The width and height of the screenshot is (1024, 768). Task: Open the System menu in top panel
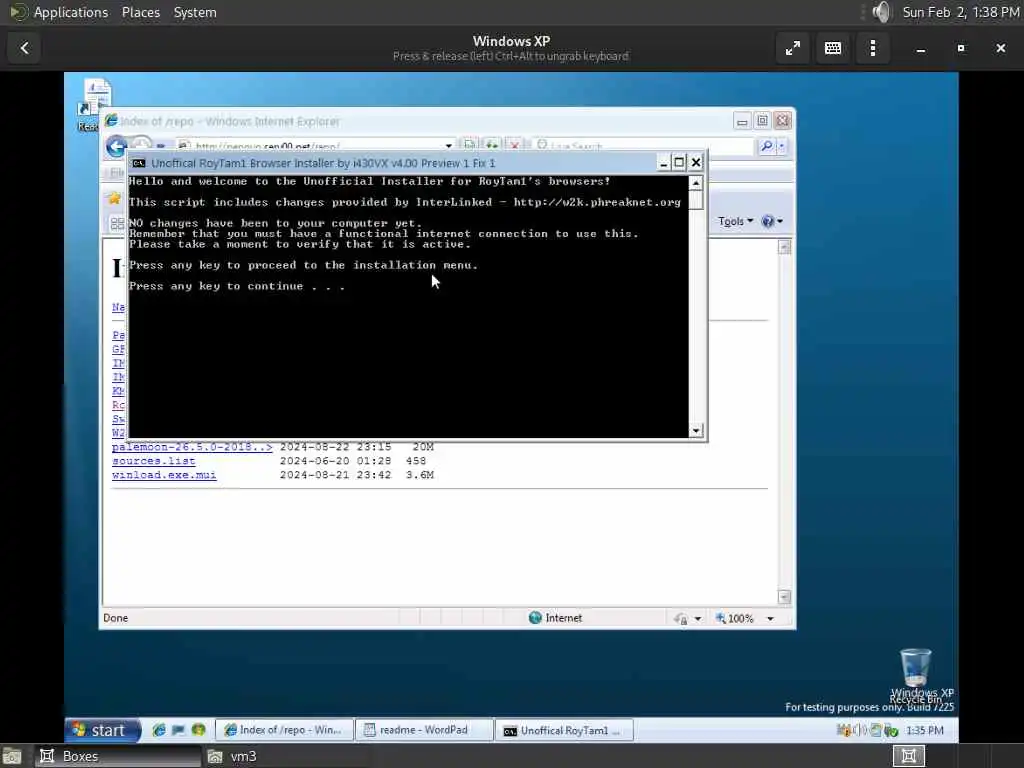coord(195,12)
